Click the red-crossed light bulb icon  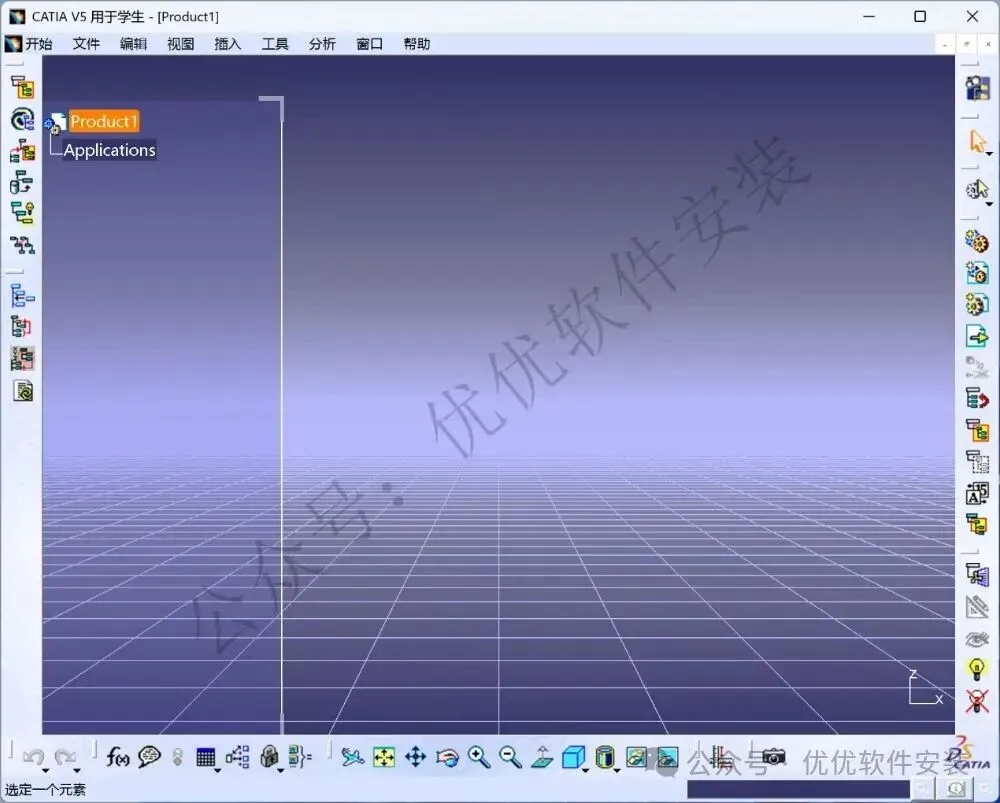[x=976, y=701]
